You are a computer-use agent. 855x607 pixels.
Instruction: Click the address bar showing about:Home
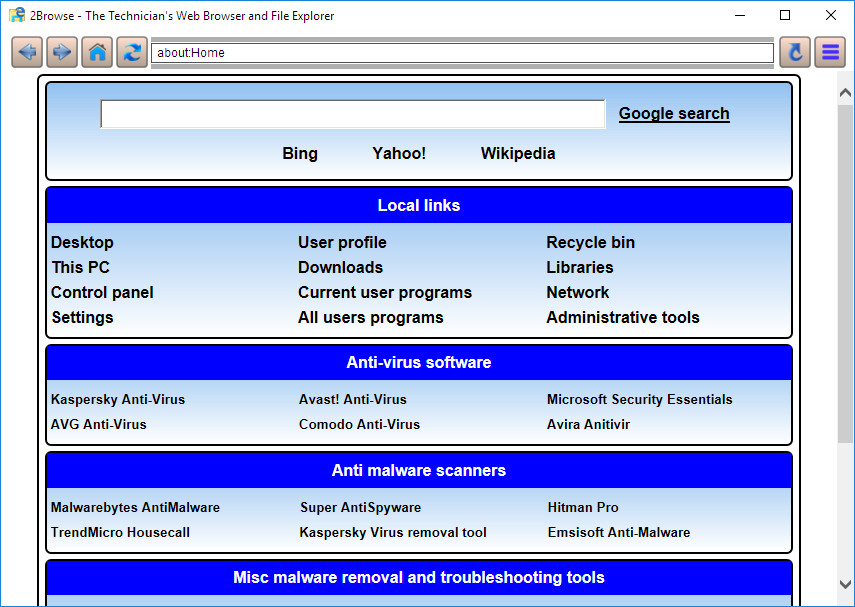(462, 53)
